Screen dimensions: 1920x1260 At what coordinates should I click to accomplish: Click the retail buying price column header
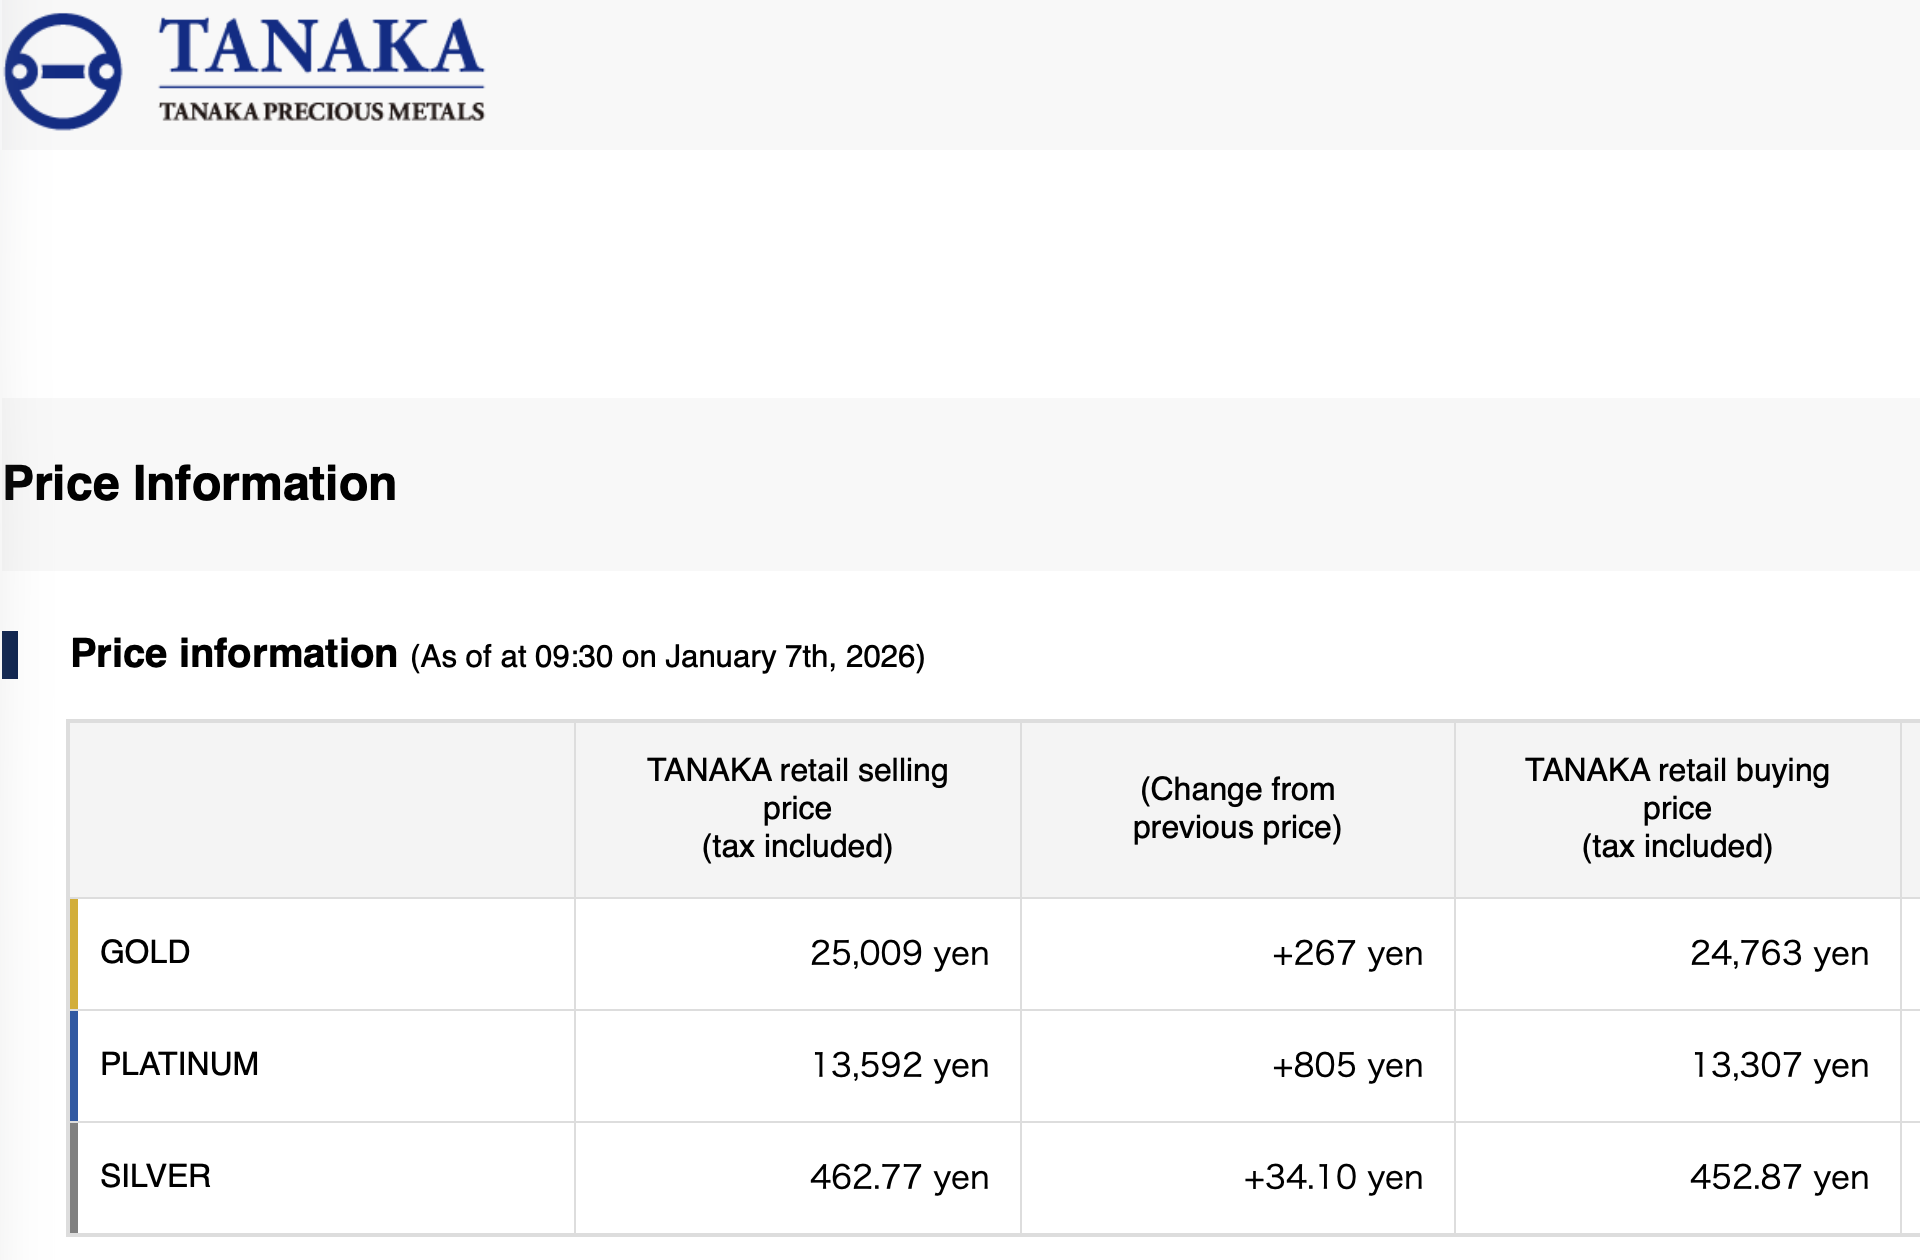coord(1677,808)
